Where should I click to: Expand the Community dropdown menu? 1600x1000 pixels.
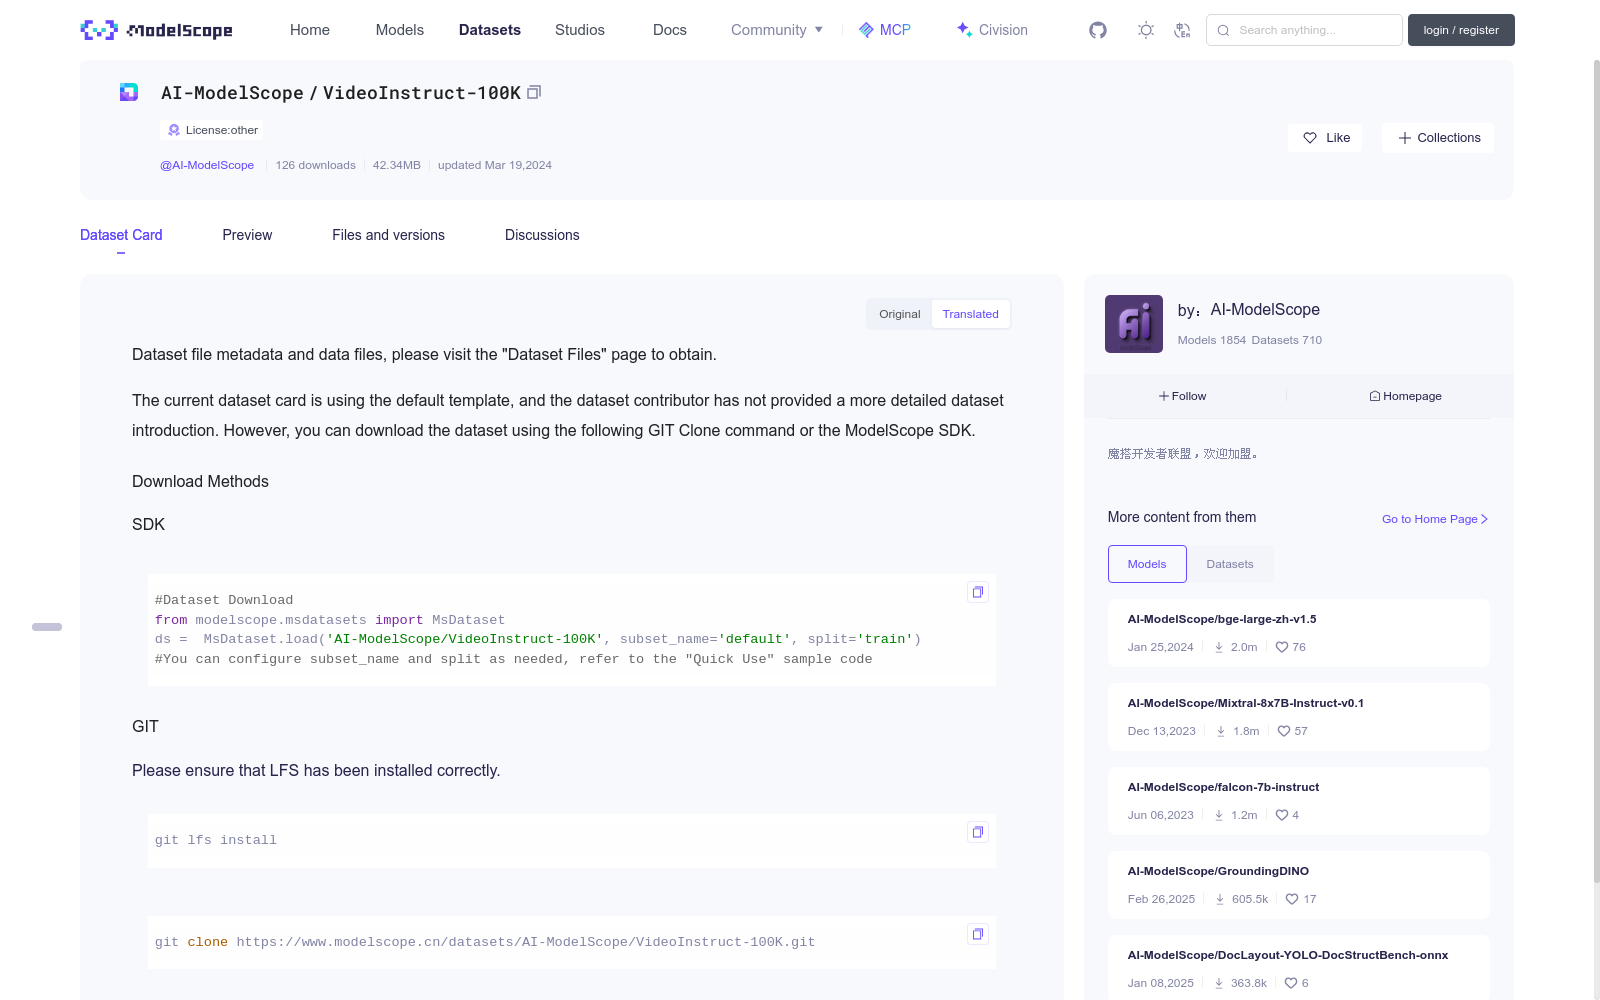point(777,30)
